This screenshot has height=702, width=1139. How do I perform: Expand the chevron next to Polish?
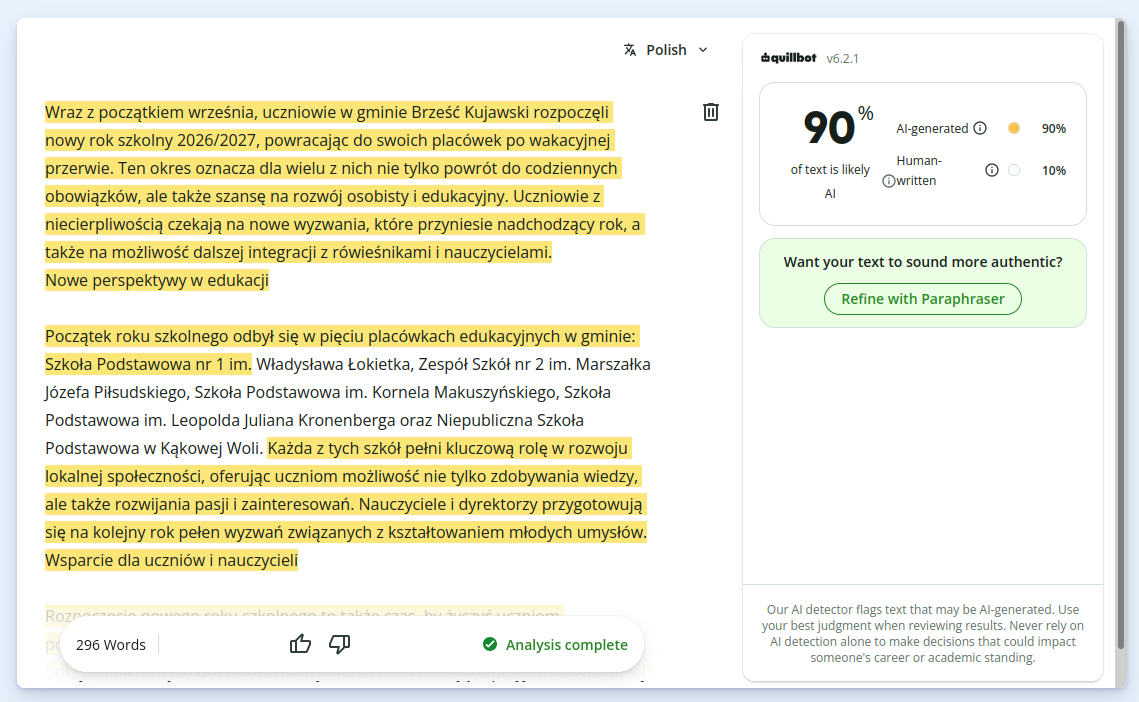[x=702, y=50]
